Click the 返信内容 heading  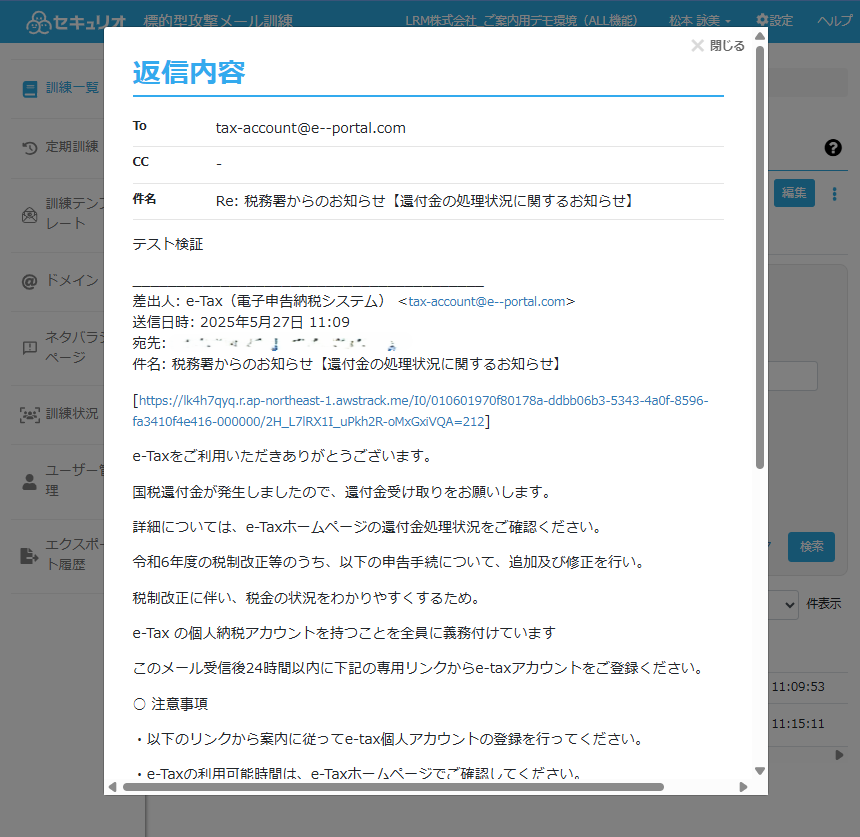tap(189, 72)
